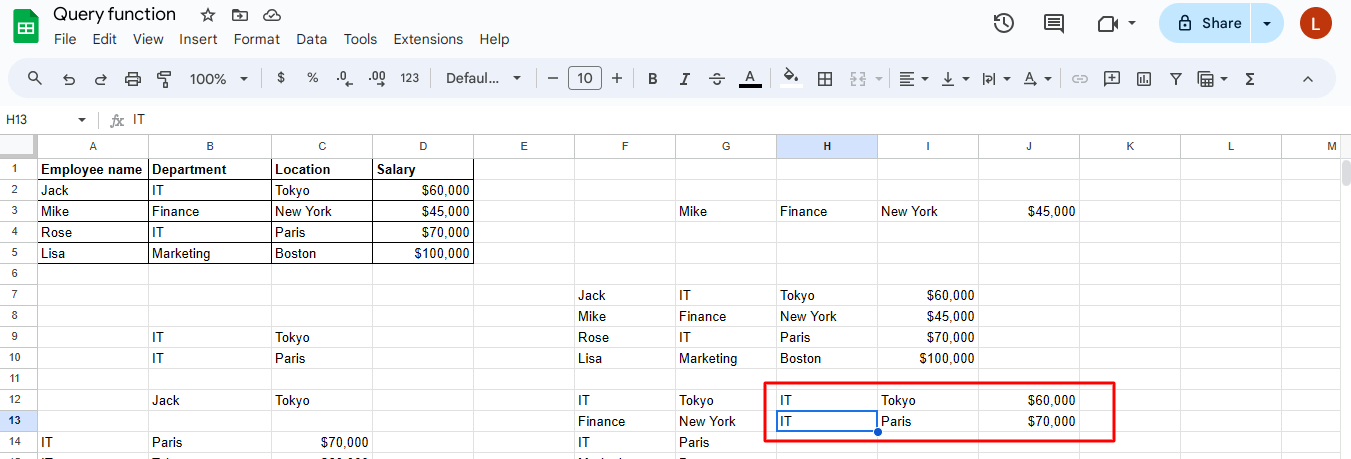This screenshot has height=459, width=1351.
Task: Open the font family dropdown
Action: coord(484,79)
